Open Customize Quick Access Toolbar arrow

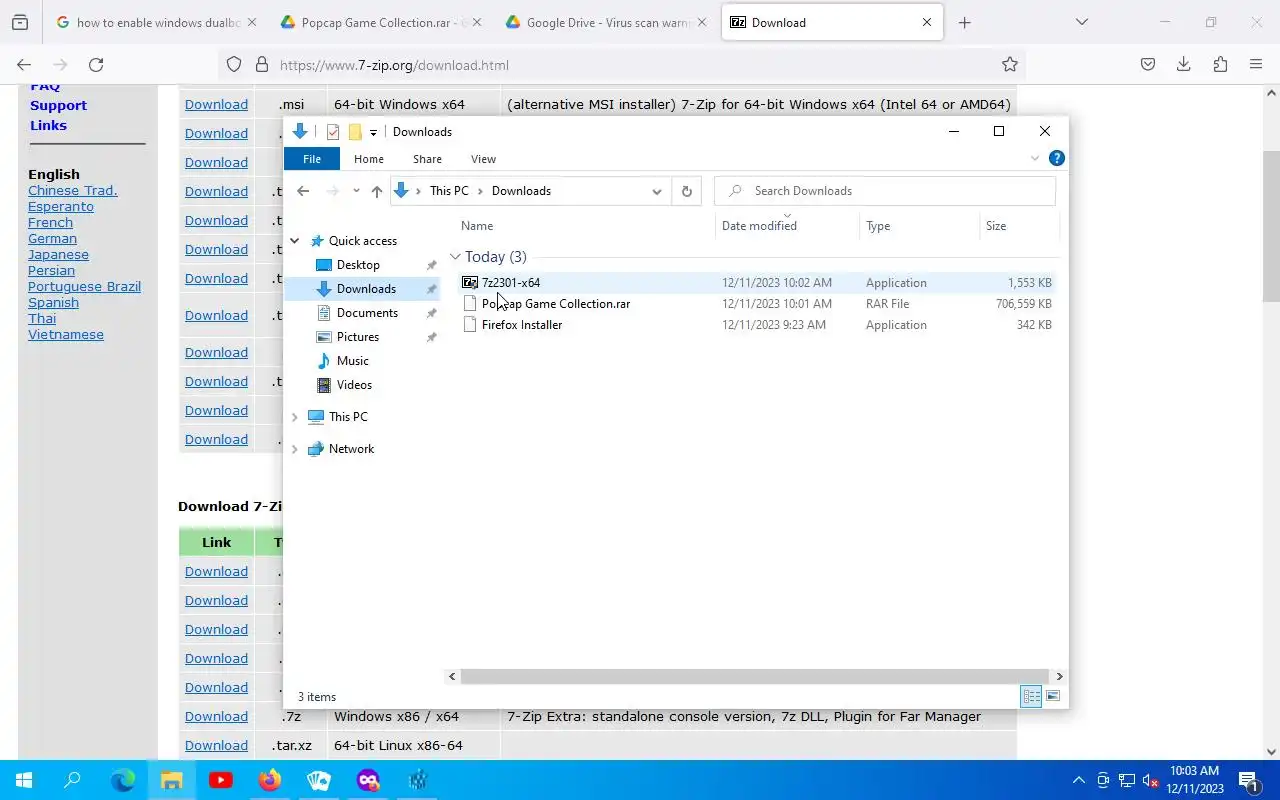[x=373, y=132]
